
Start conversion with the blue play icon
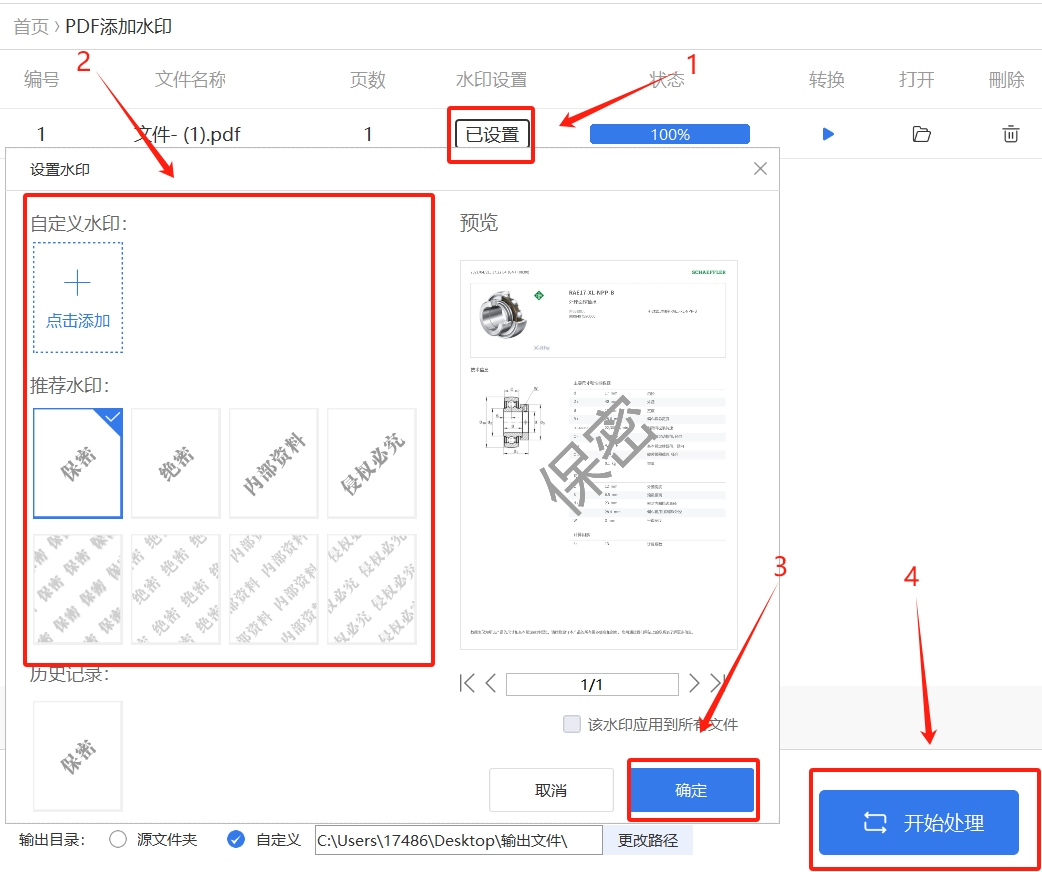pyautogui.click(x=828, y=133)
